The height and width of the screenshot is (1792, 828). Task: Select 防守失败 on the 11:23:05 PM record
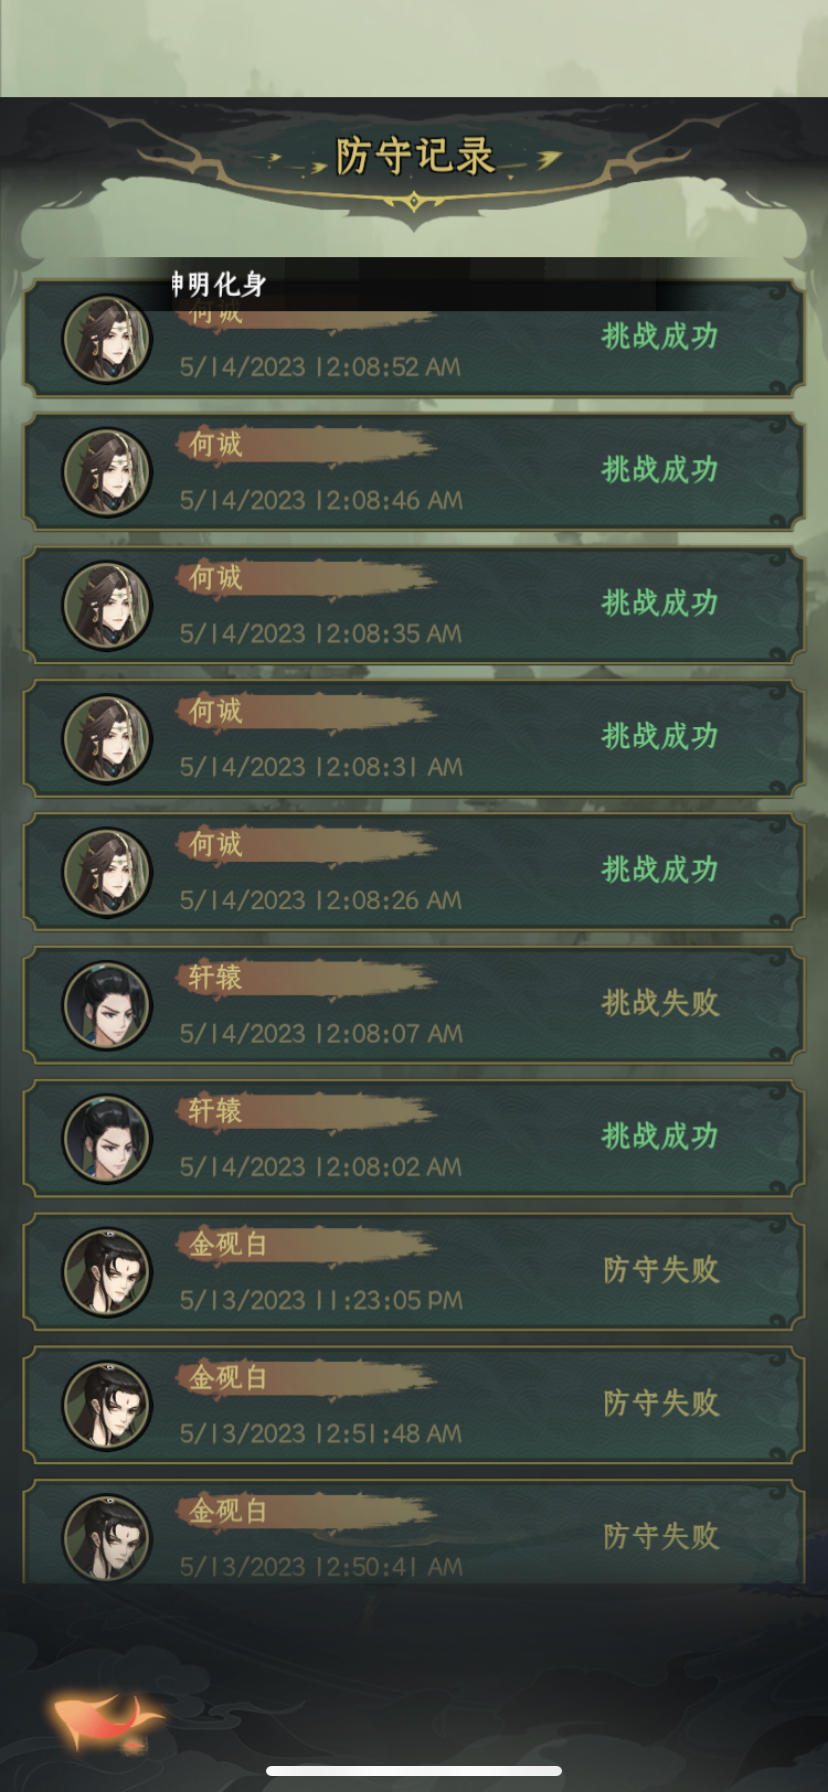tap(661, 1270)
